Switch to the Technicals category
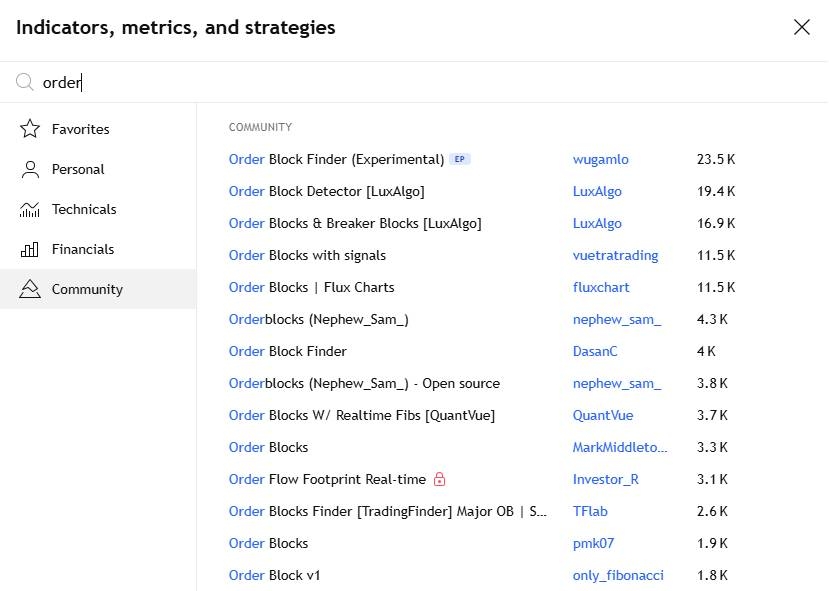Screen dimensions: 829x591 [84, 209]
